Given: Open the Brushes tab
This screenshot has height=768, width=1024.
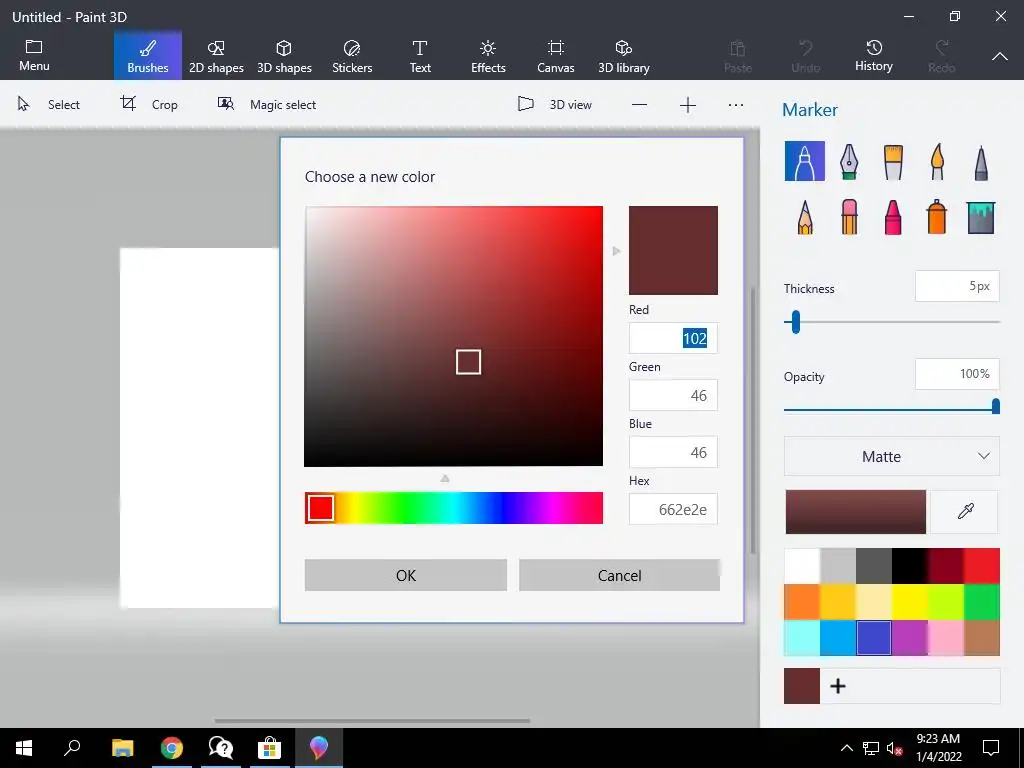Looking at the screenshot, I should click(148, 56).
